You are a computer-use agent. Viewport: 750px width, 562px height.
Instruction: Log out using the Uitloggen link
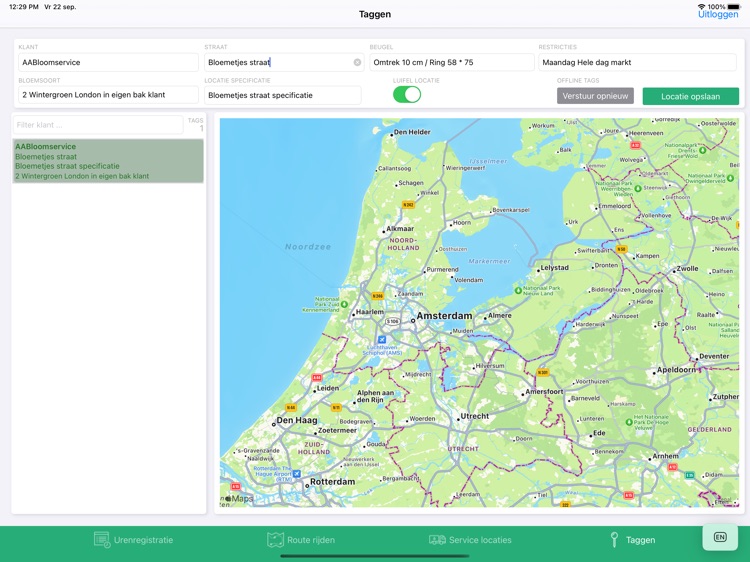[718, 14]
